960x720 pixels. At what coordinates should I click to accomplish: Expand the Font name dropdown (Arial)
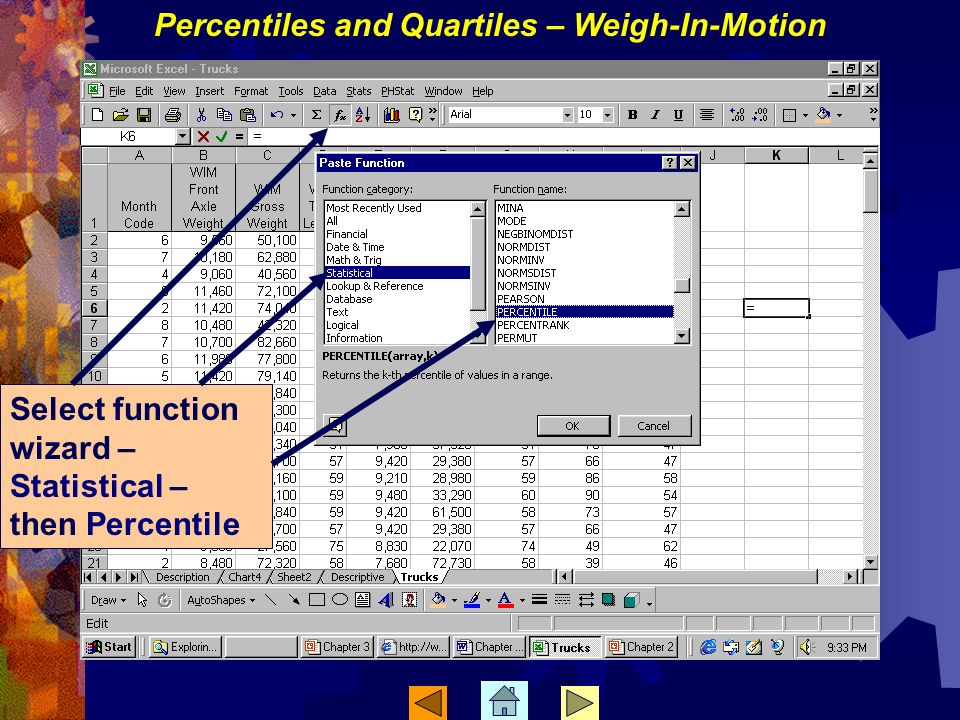pos(567,114)
